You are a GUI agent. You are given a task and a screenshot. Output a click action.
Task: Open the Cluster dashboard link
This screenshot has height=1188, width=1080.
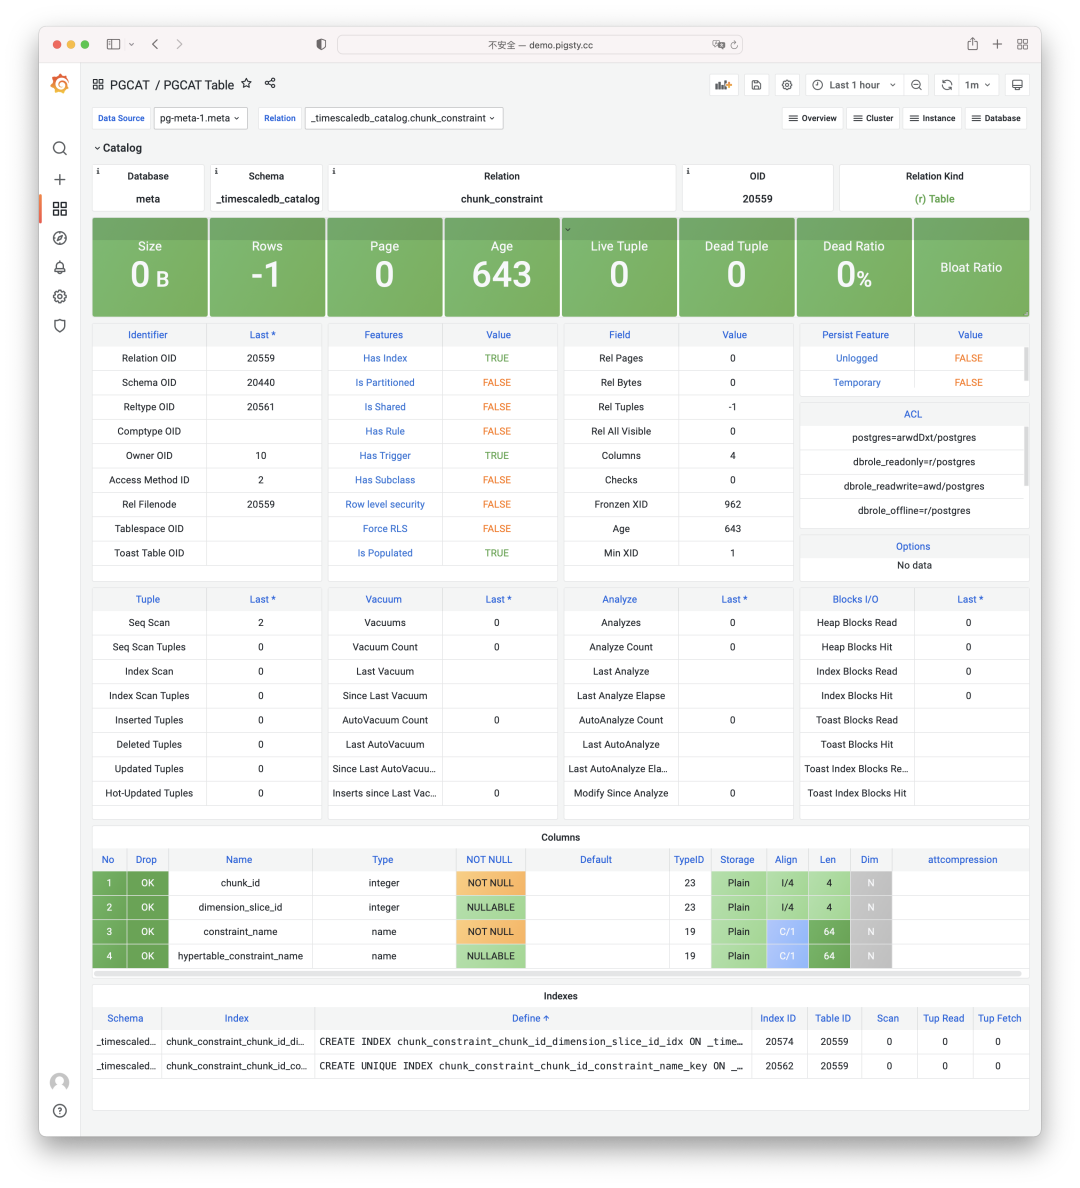[x=872, y=118]
